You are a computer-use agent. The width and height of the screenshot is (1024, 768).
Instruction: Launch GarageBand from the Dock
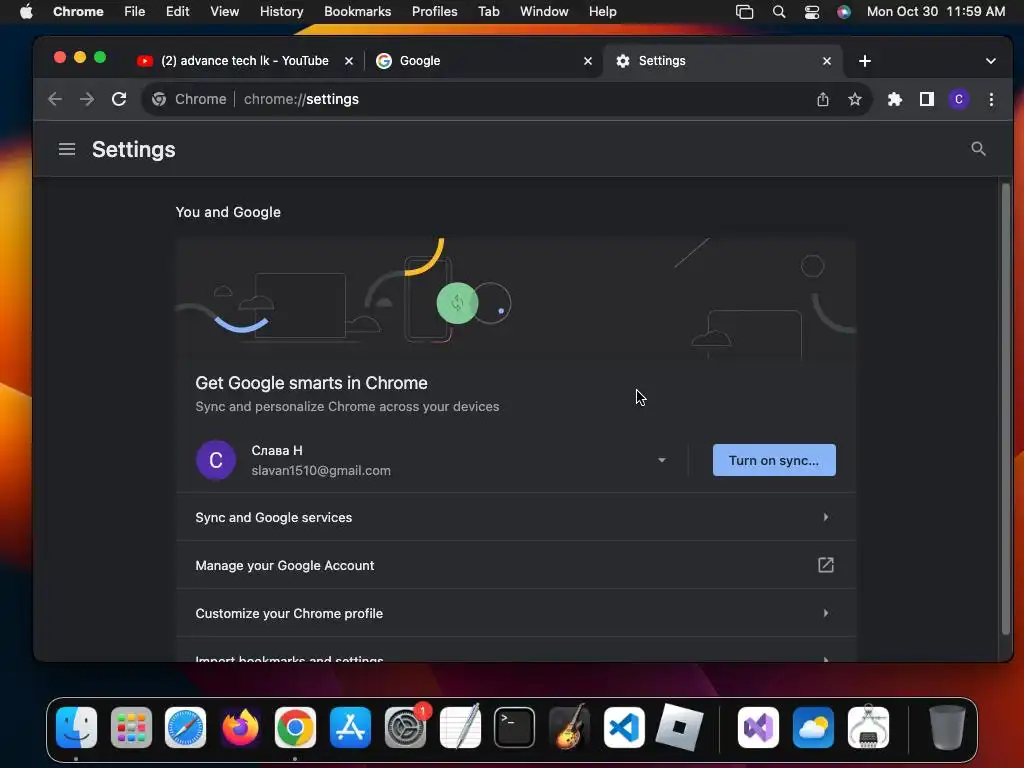coord(569,727)
